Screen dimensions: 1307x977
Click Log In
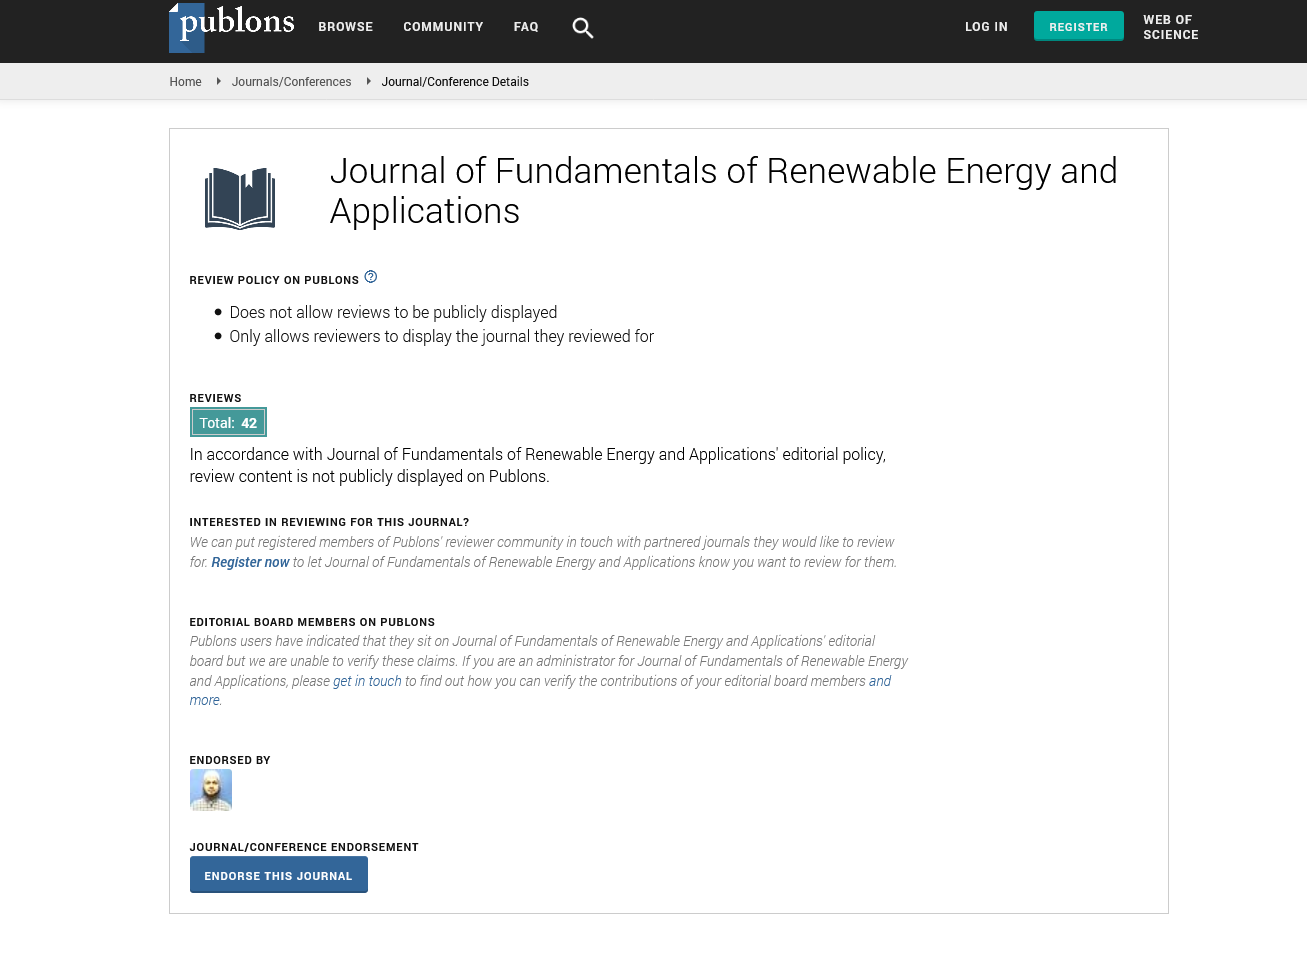(x=986, y=27)
